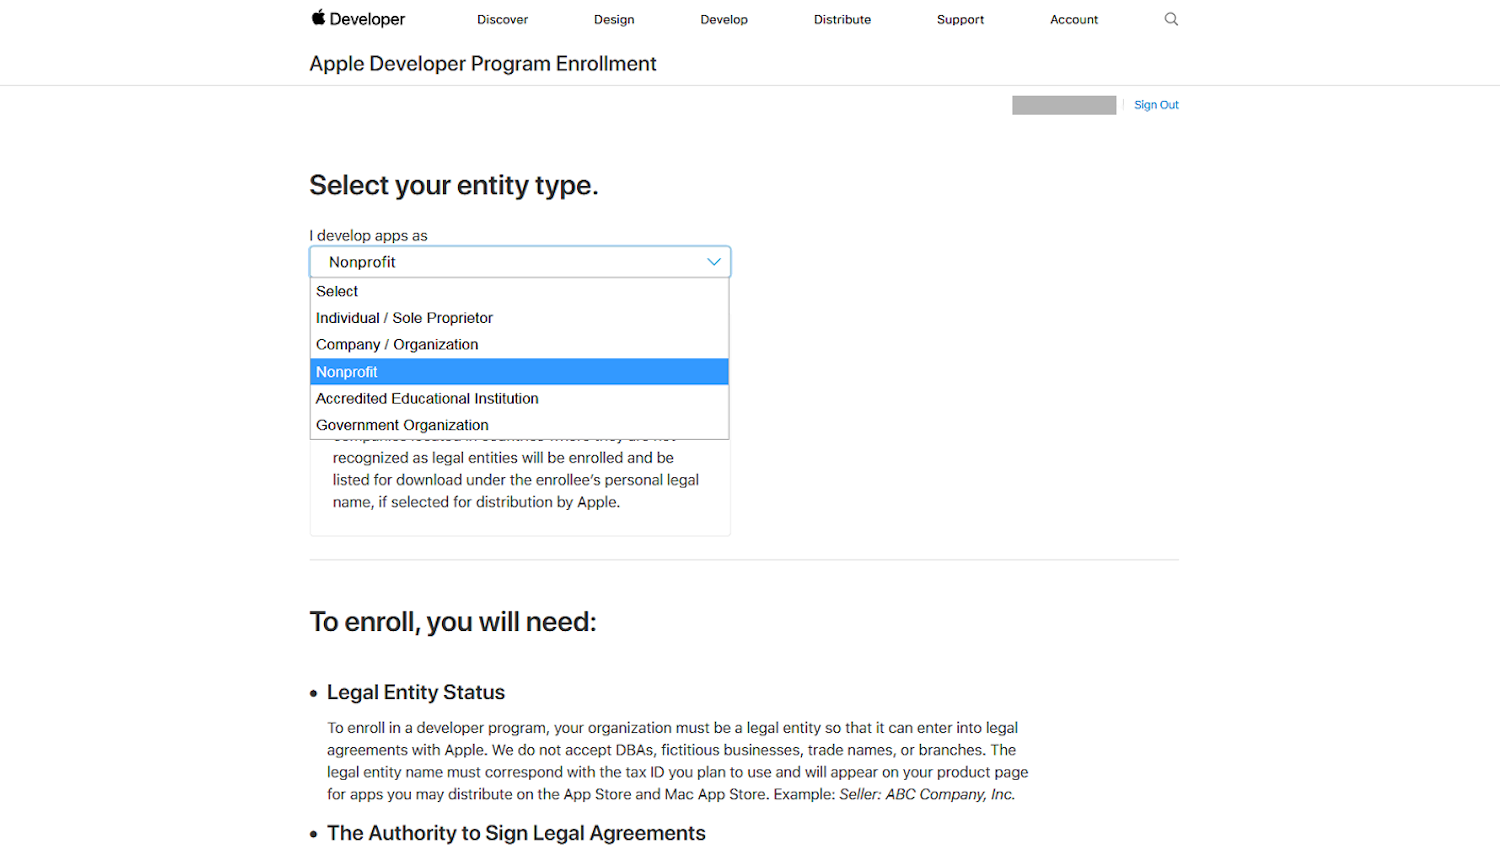Select Government Organization entity type
This screenshot has height=850, width=1500.
(520, 425)
